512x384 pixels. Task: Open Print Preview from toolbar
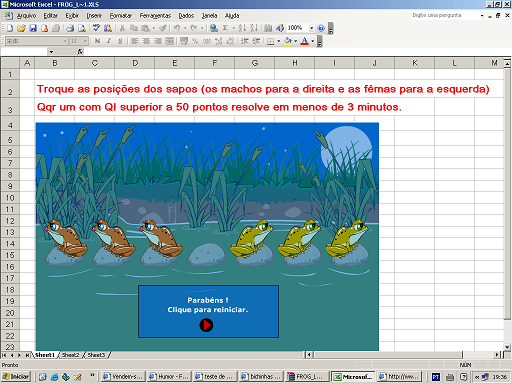pos(82,28)
